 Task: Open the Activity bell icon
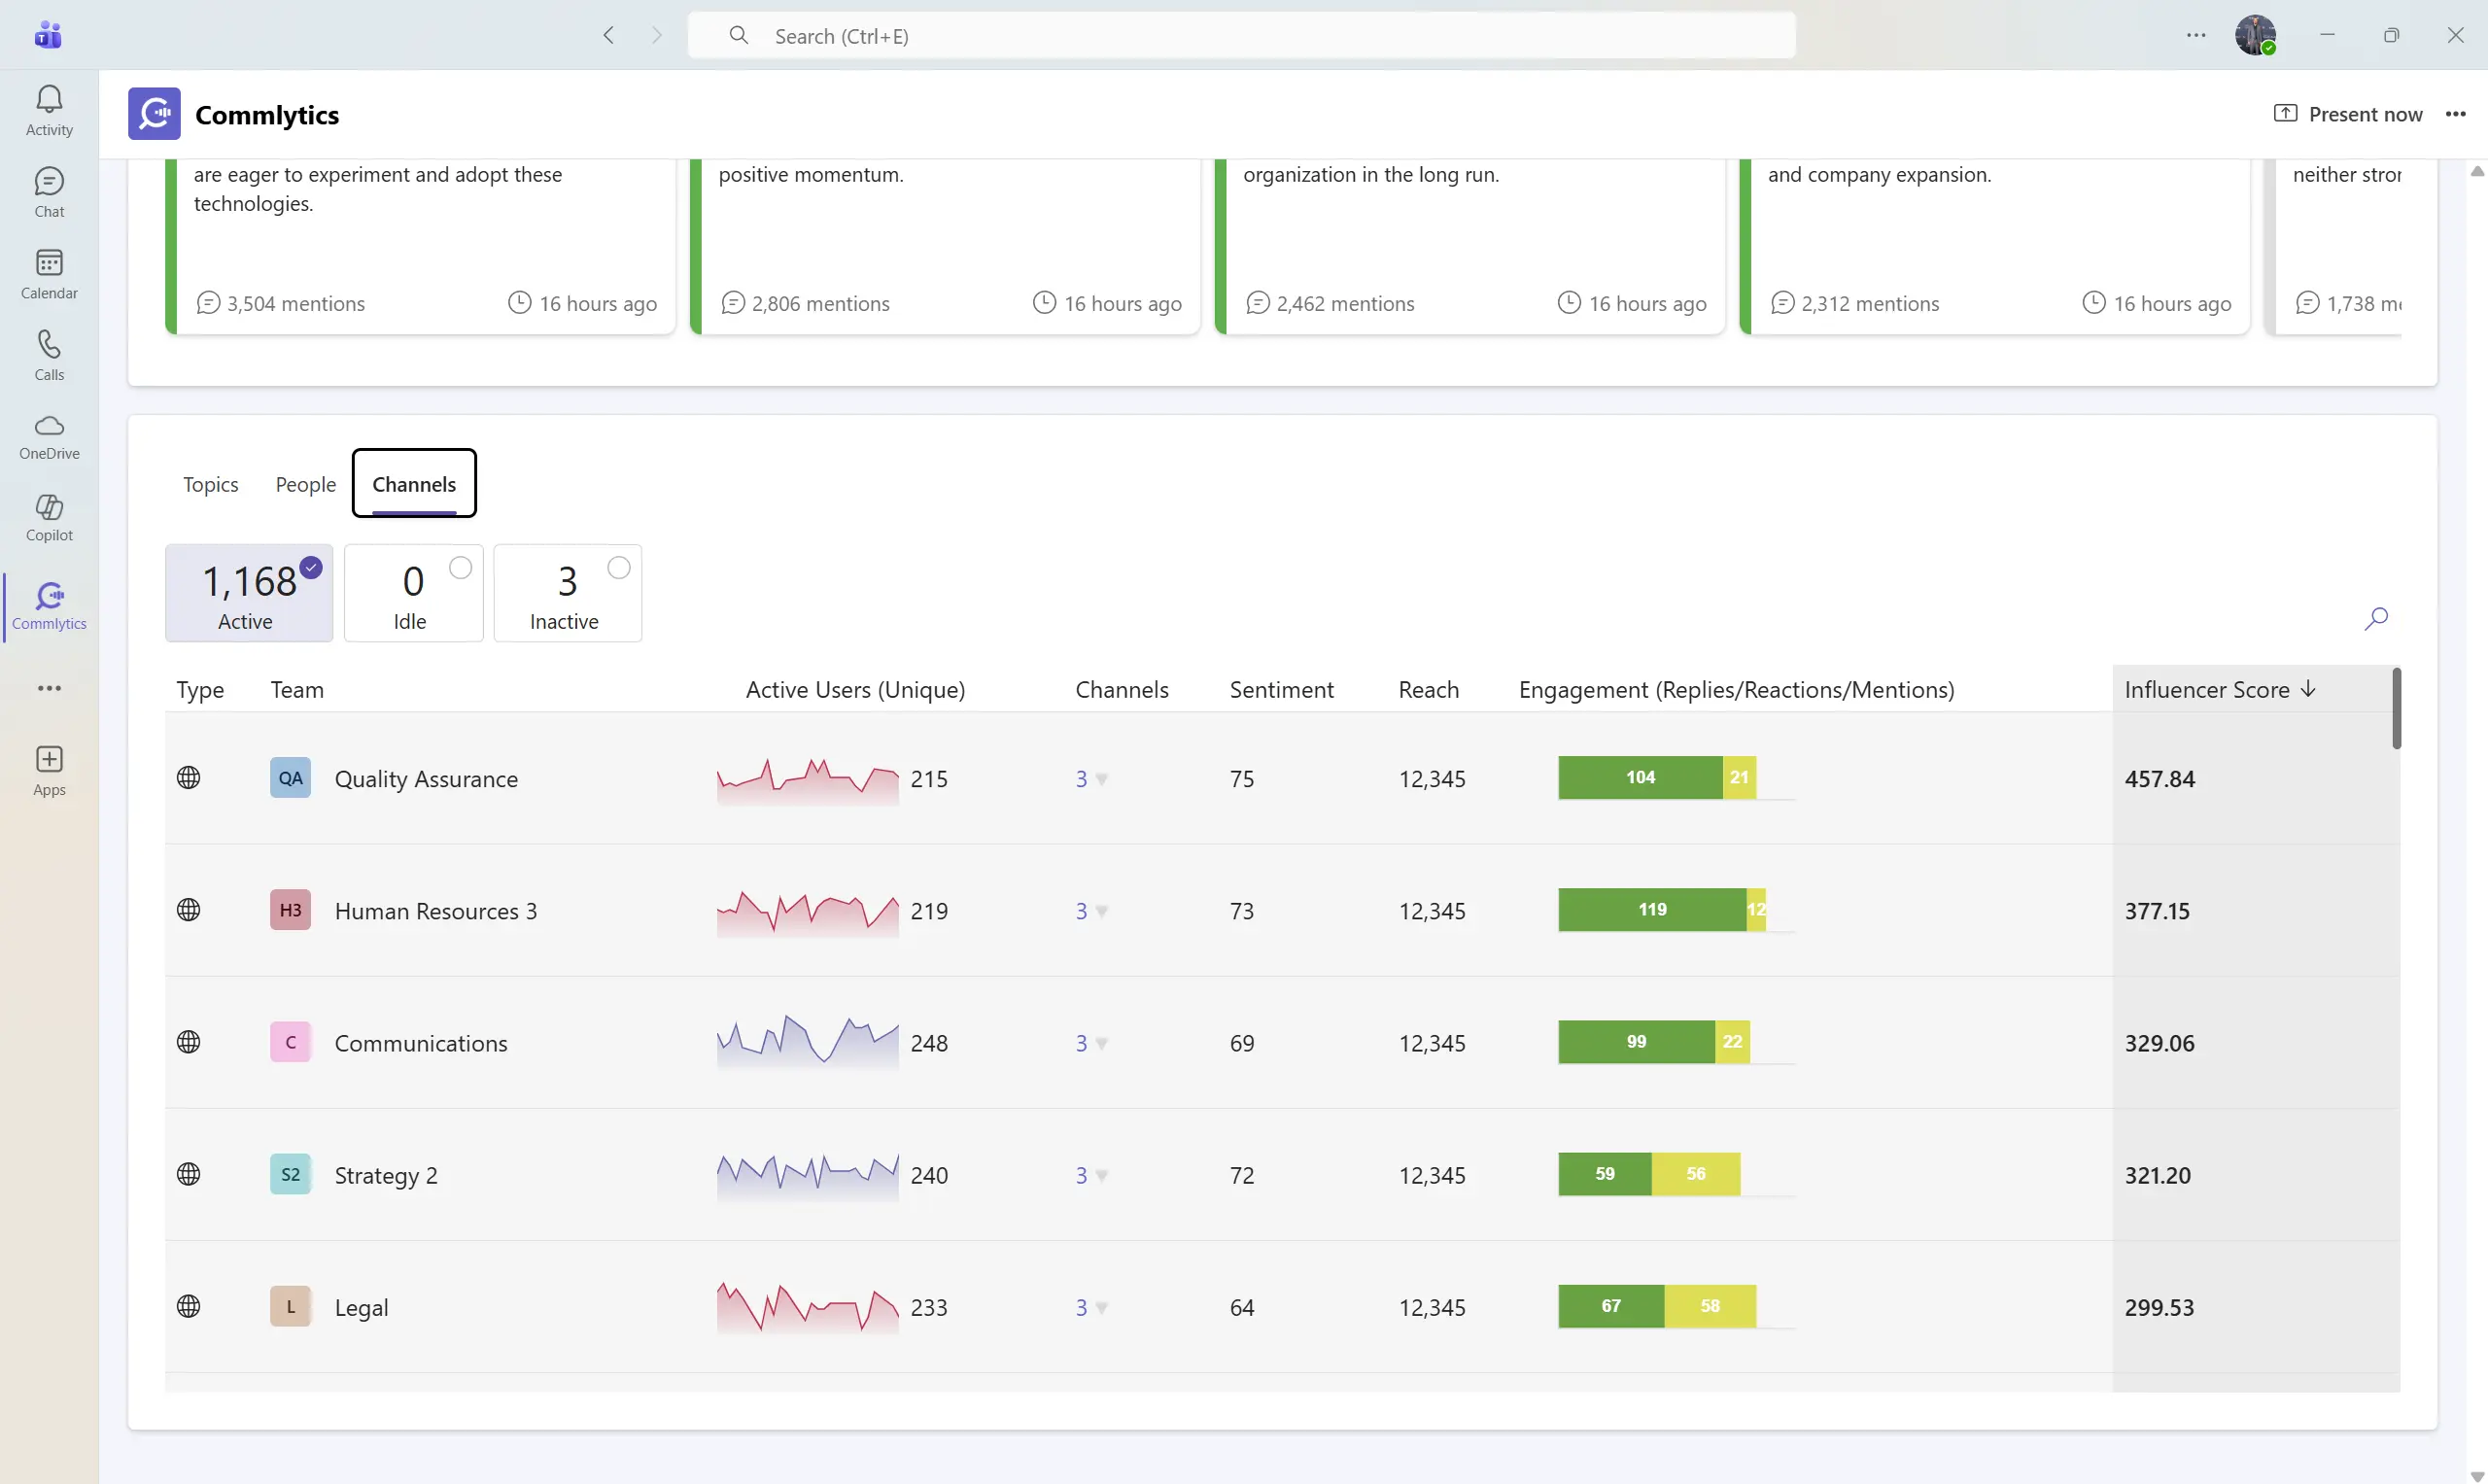pyautogui.click(x=49, y=110)
